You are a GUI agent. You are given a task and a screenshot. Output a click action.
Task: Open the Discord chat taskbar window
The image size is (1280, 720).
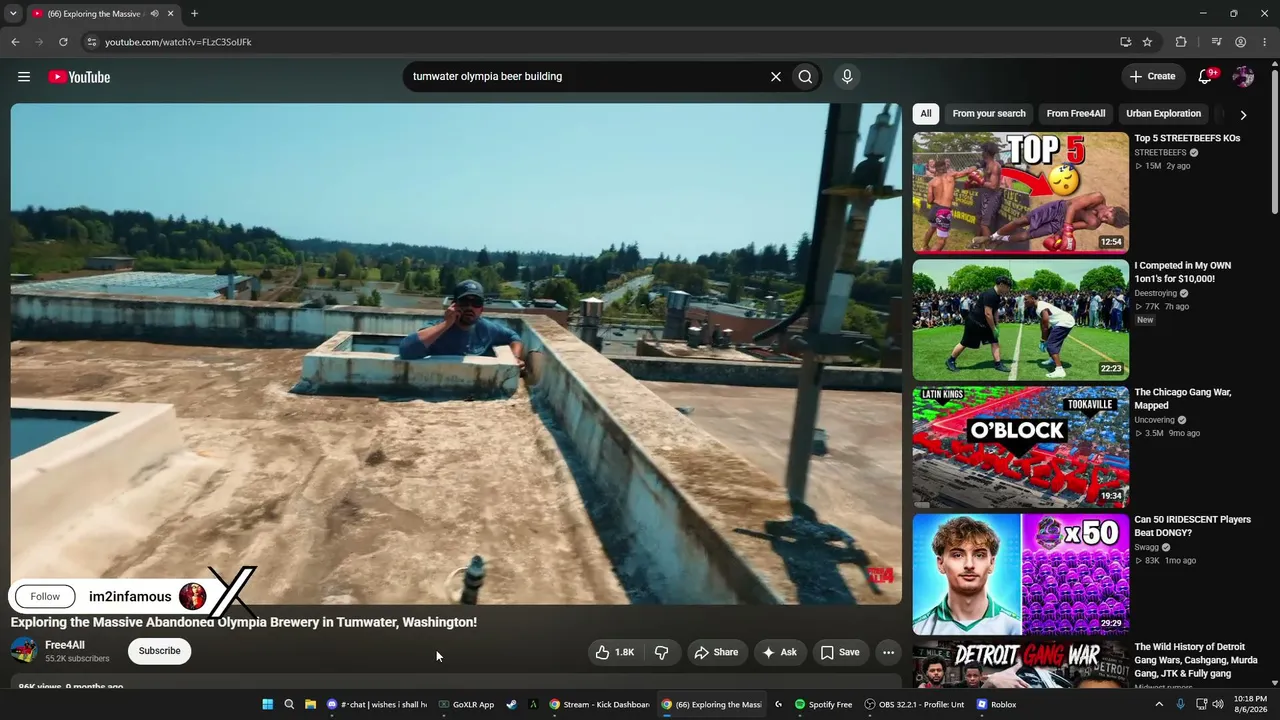[377, 704]
